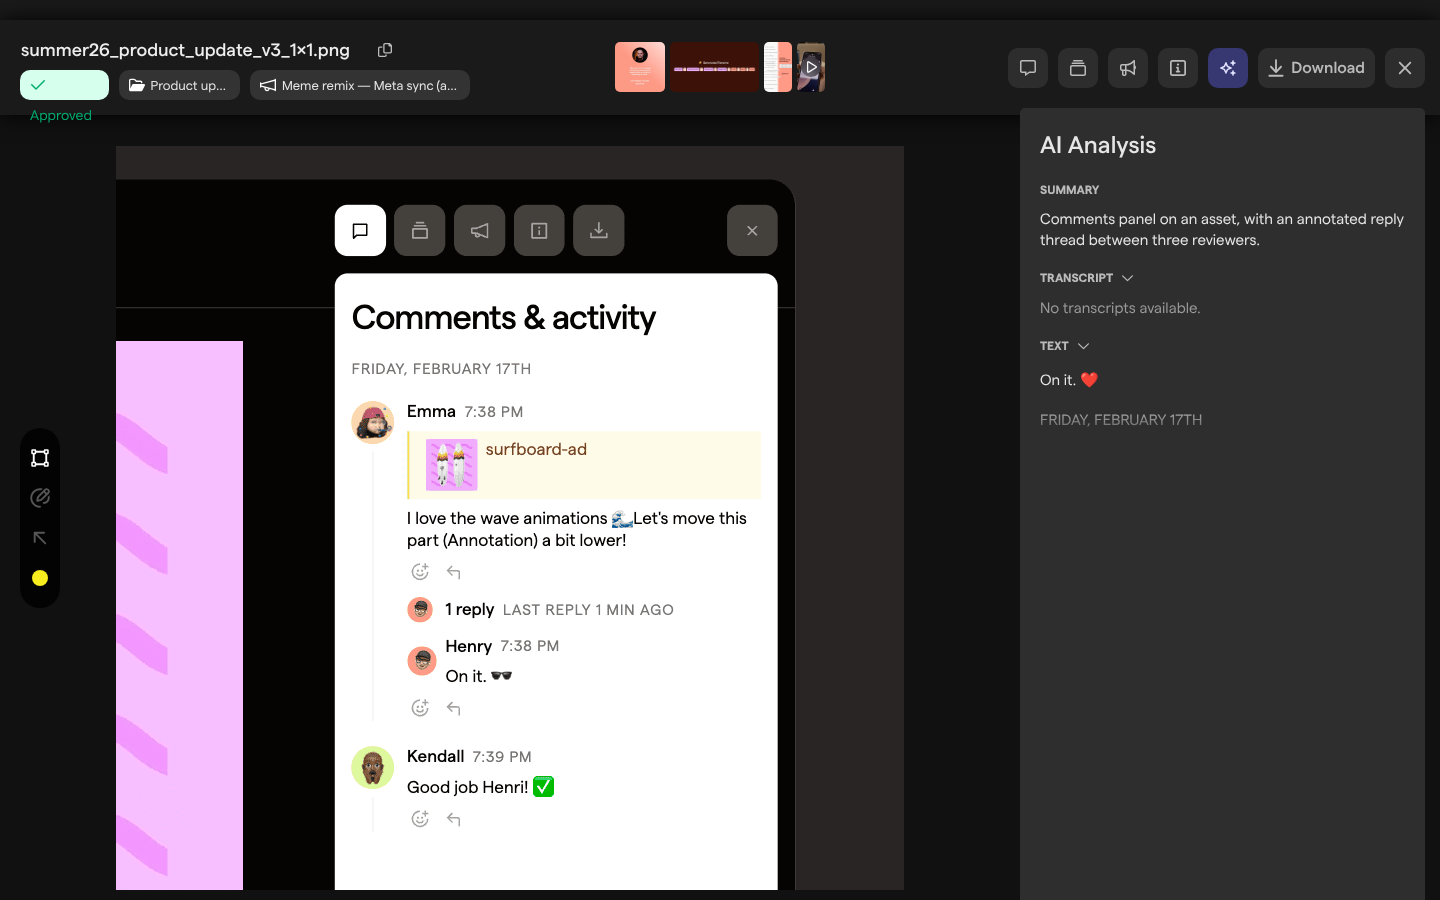
Task: Add emoji reaction to Henry's reply
Action: (420, 708)
